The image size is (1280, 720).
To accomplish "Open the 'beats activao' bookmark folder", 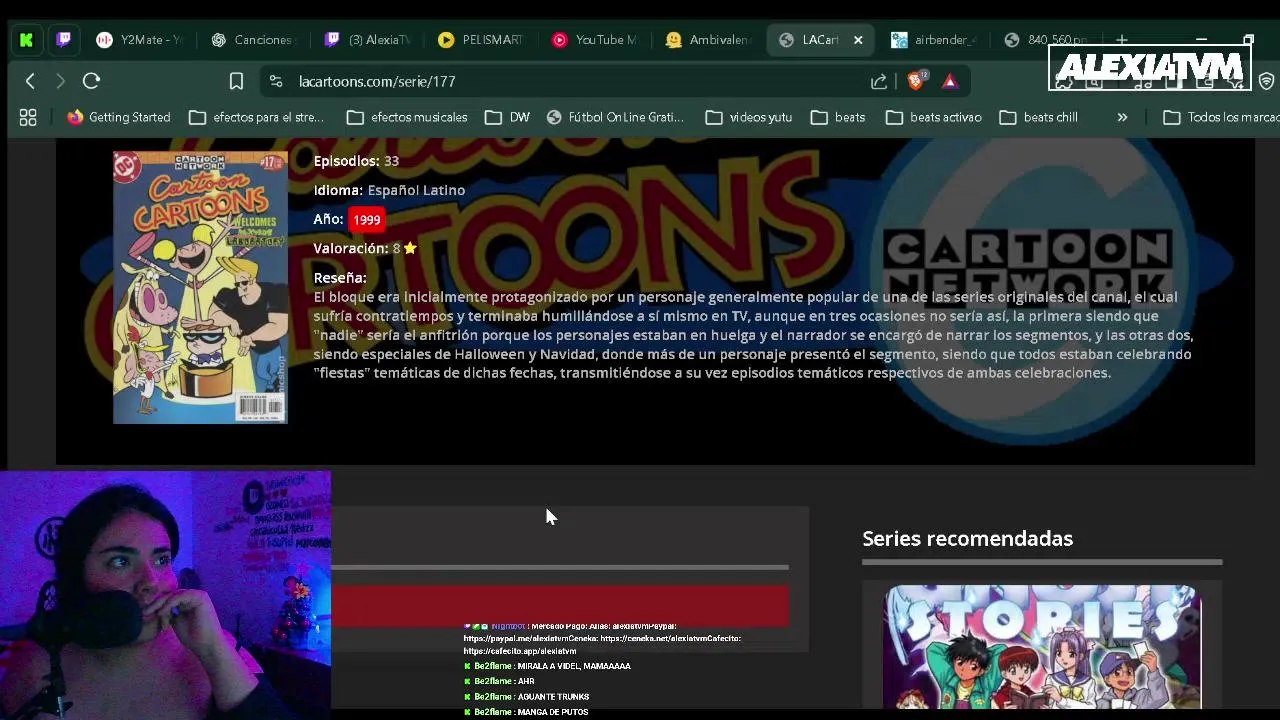I will pyautogui.click(x=934, y=117).
